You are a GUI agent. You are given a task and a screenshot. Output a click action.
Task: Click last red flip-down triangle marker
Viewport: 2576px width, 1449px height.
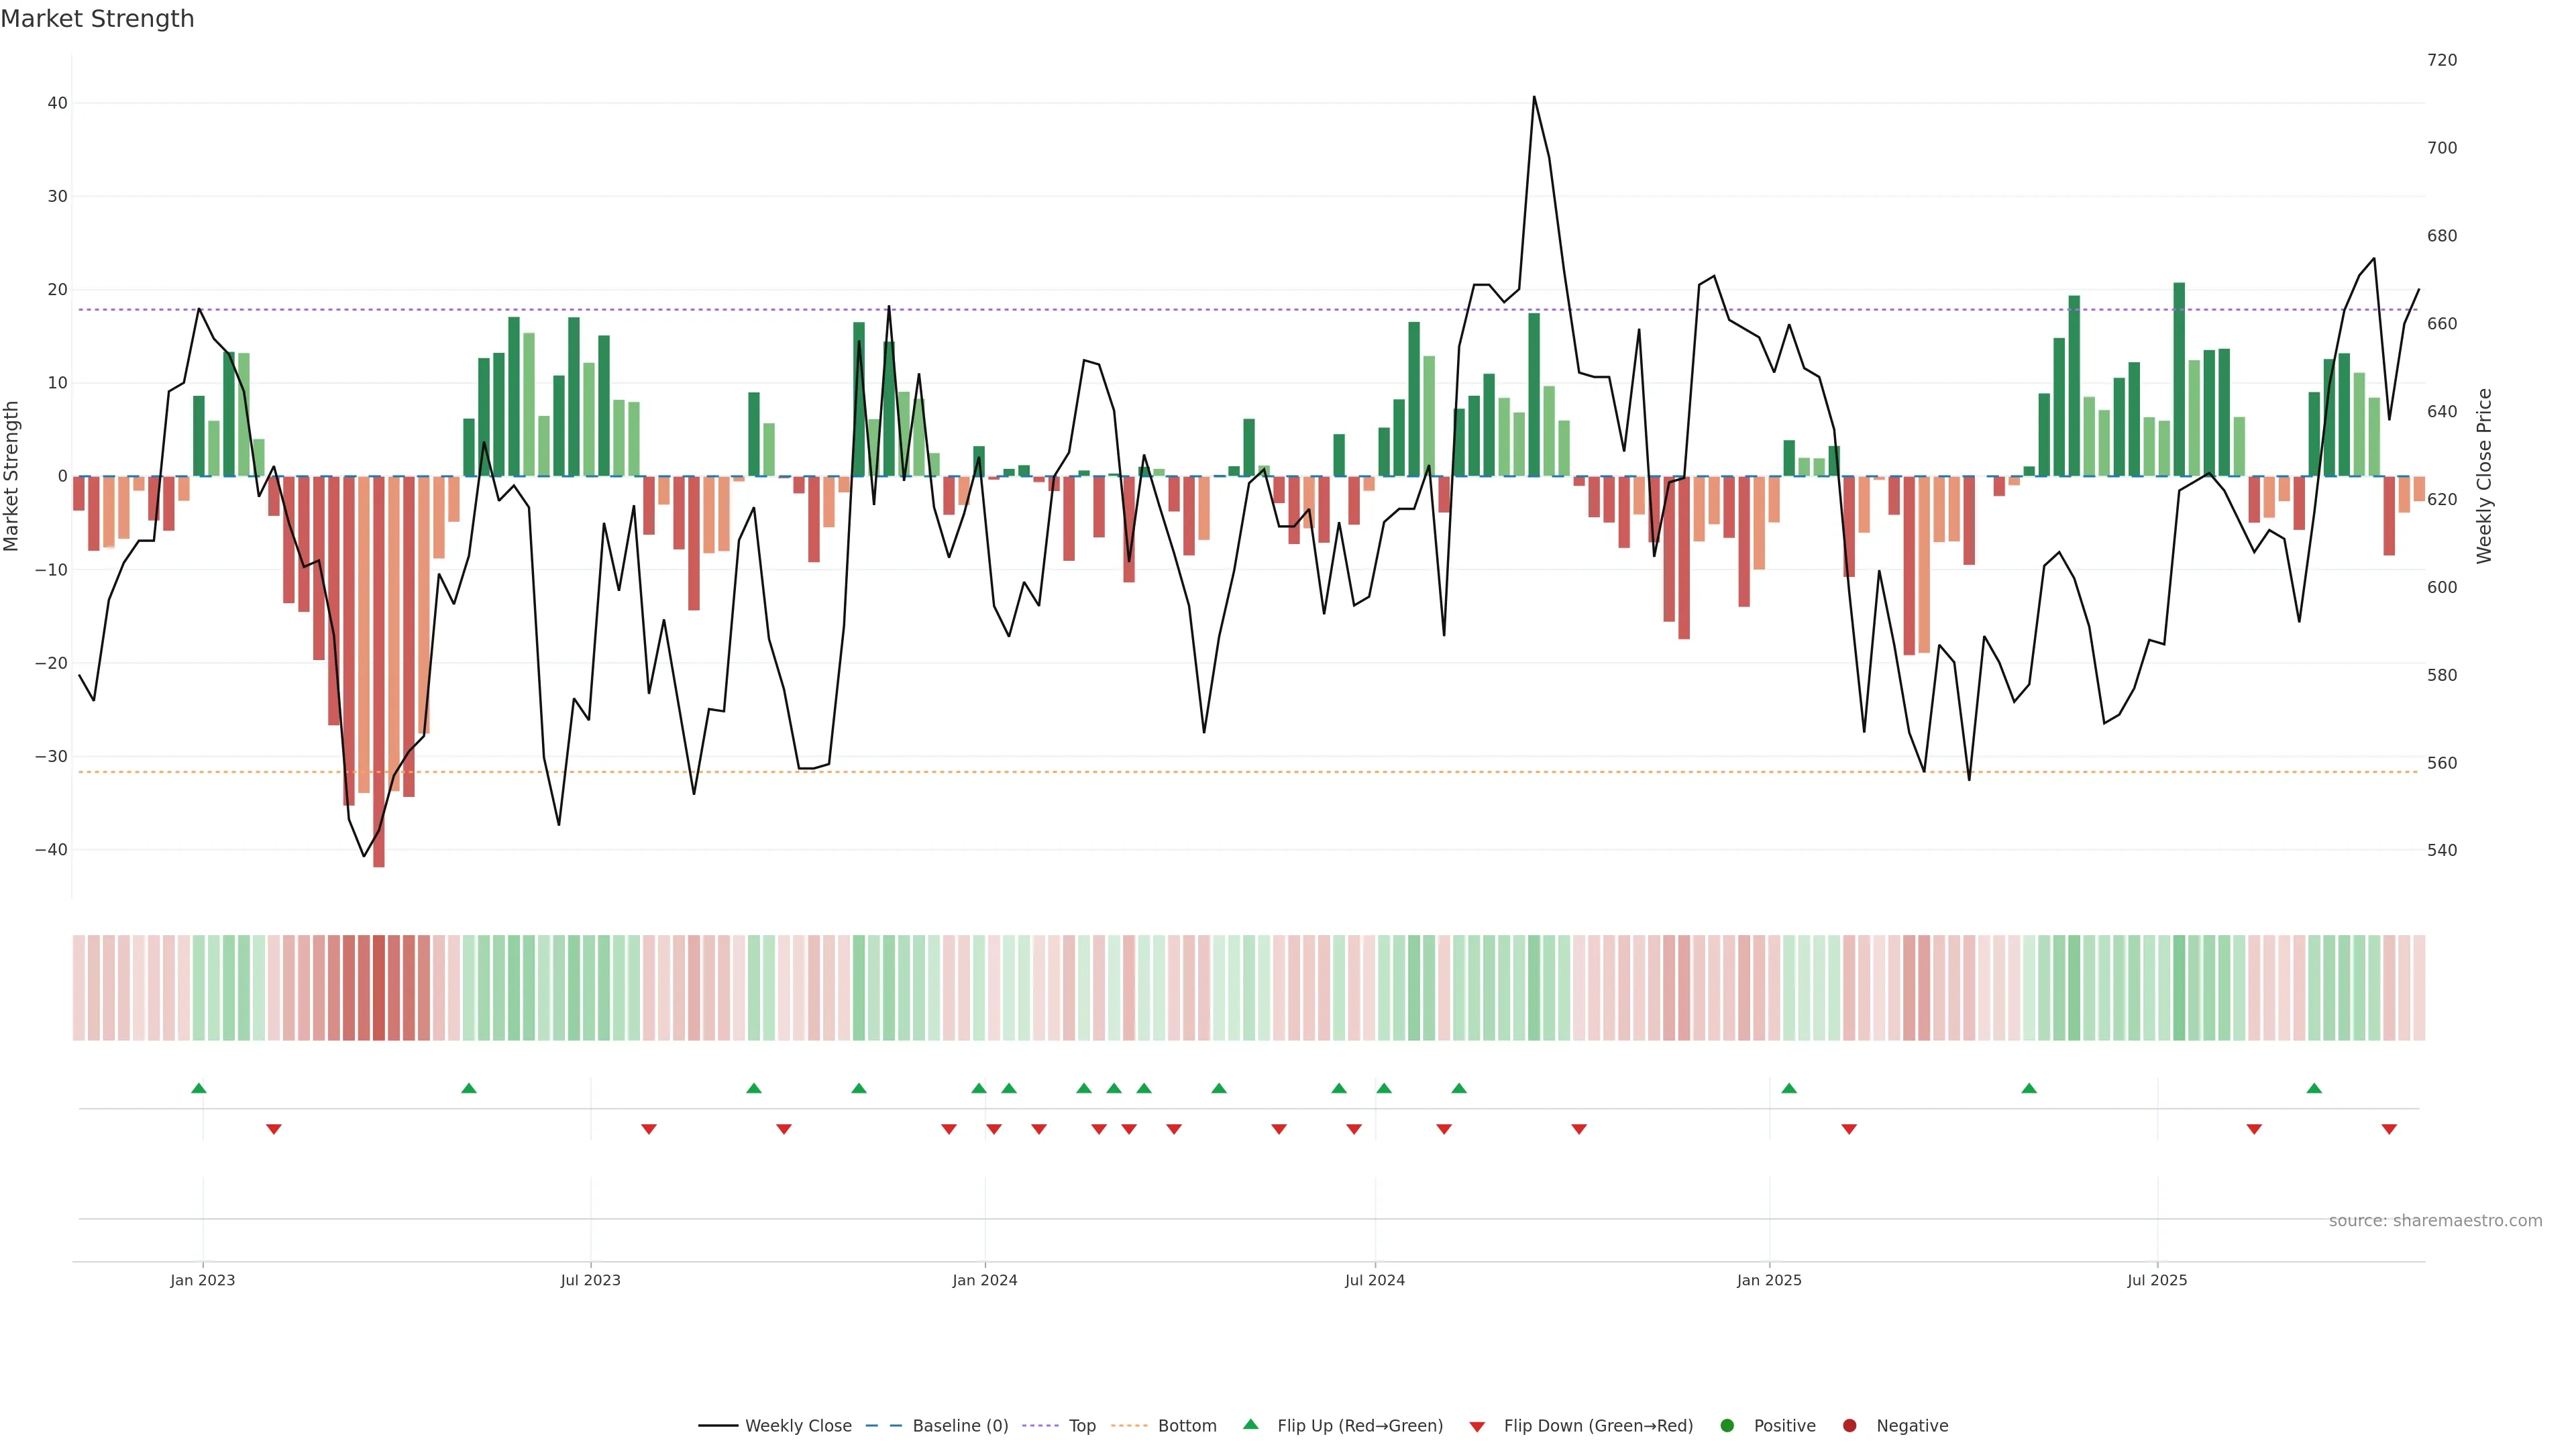2389,1129
